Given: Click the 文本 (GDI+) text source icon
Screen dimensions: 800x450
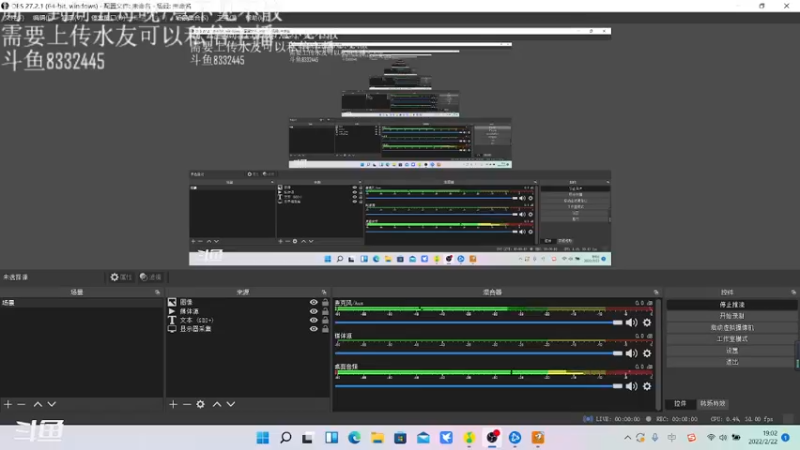Looking at the screenshot, I should [172, 320].
